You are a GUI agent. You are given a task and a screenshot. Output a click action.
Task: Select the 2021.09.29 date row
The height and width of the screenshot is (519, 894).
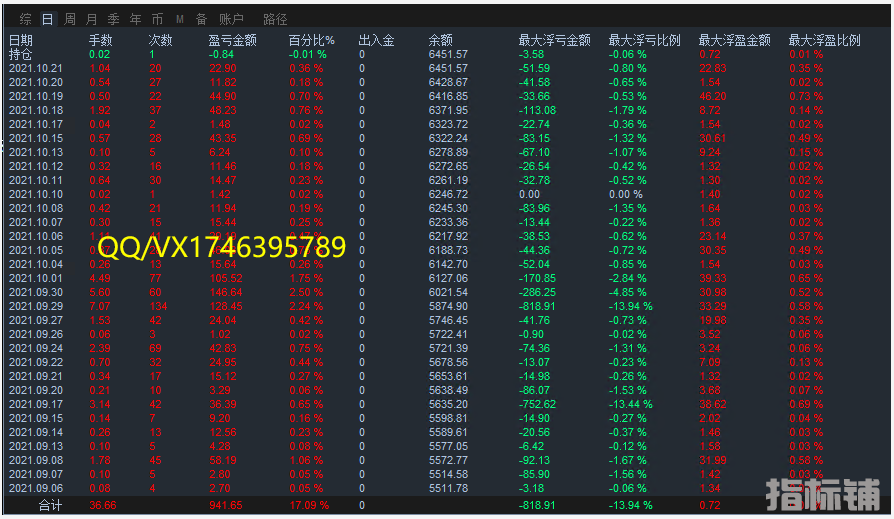(36, 306)
